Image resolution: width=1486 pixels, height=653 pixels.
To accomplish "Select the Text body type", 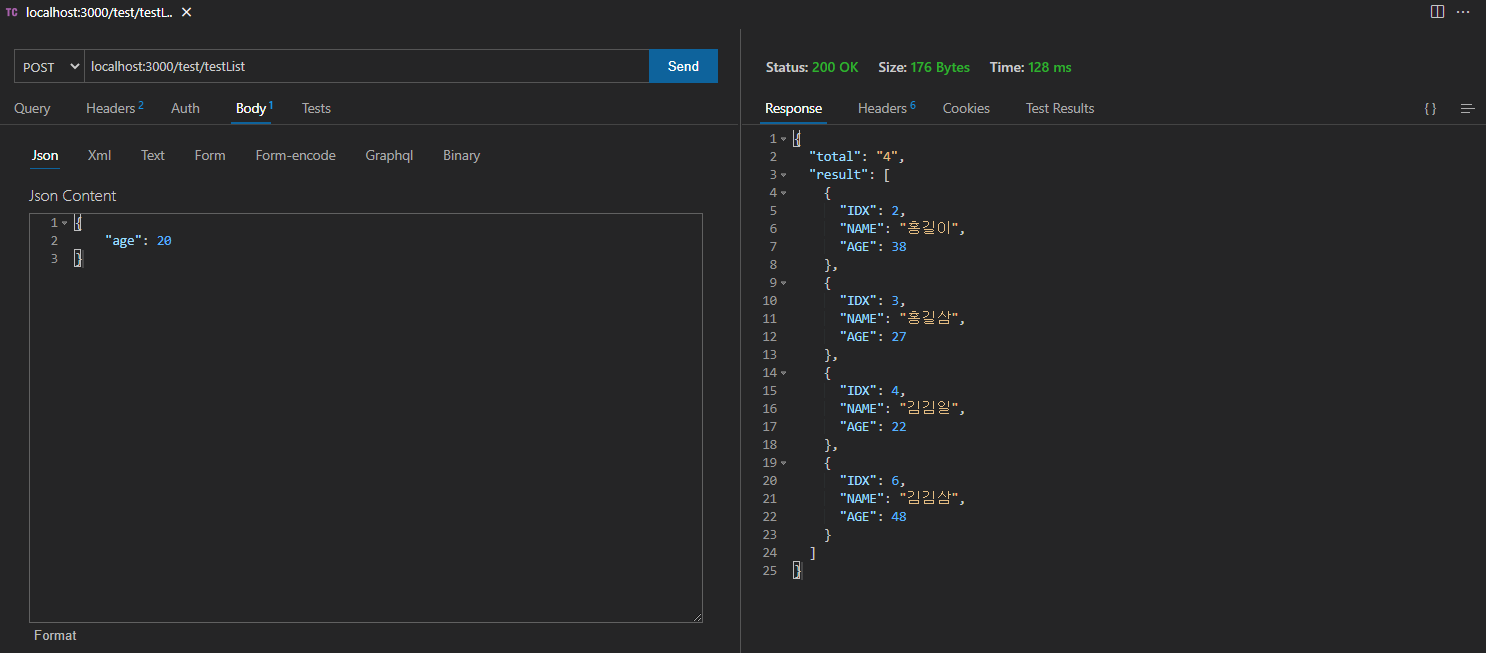I will (x=153, y=155).
